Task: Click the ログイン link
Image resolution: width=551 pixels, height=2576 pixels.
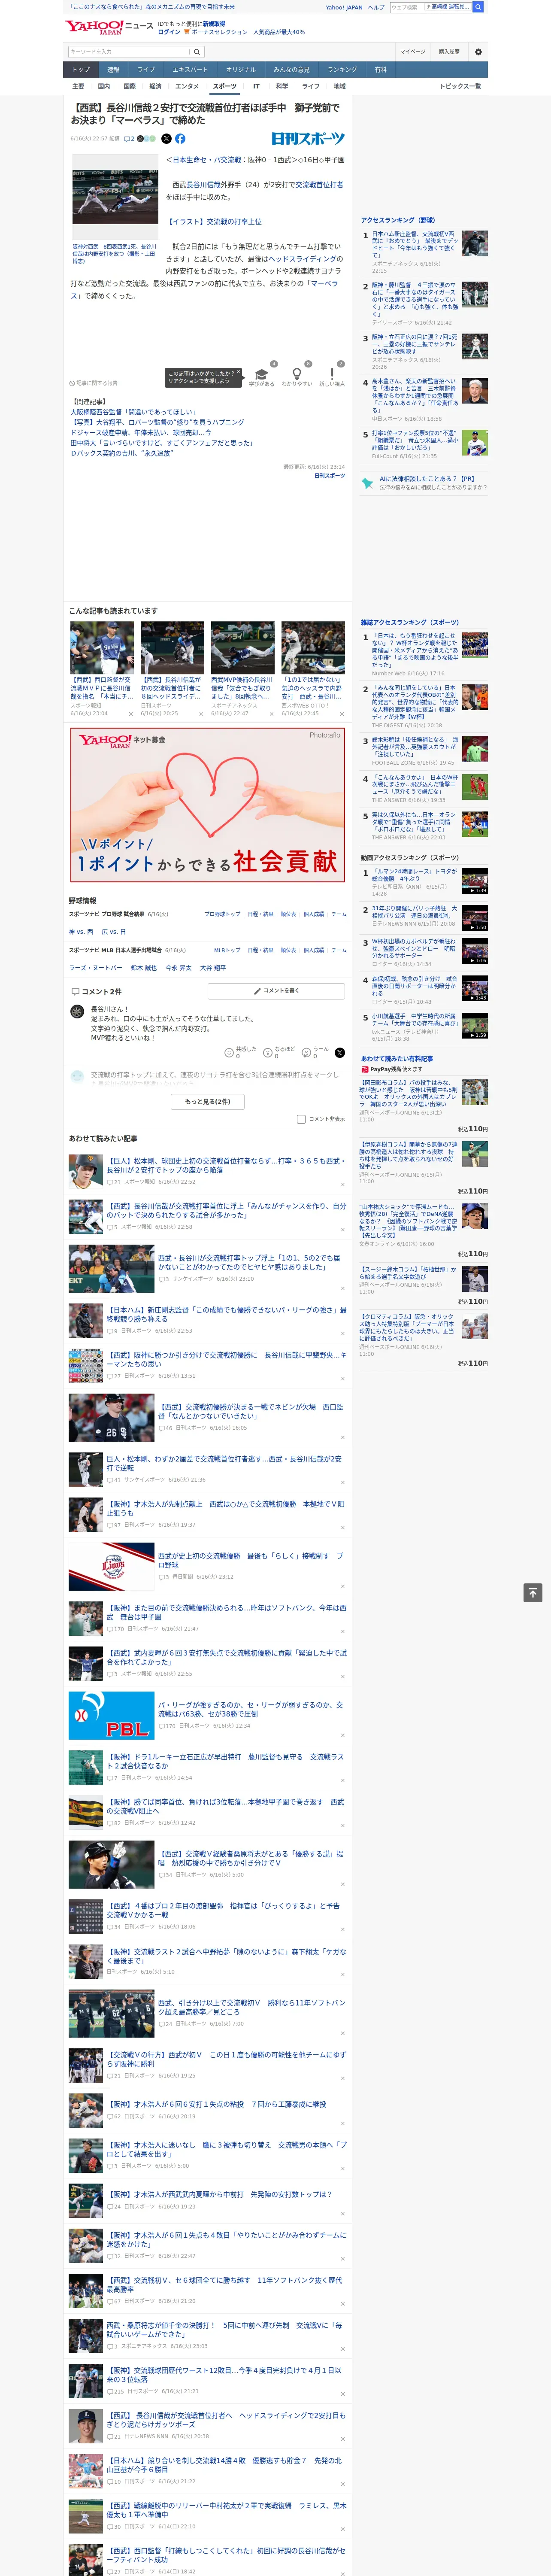Action: point(169,32)
